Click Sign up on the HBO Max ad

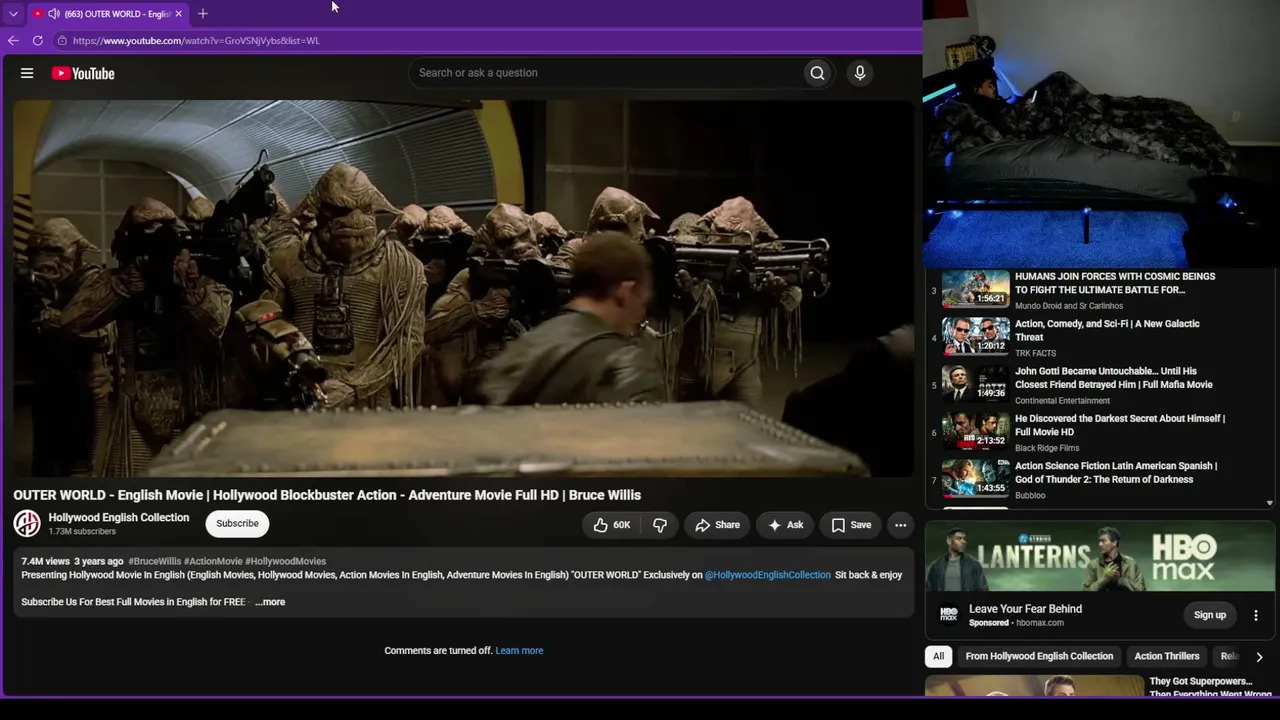click(x=1209, y=615)
